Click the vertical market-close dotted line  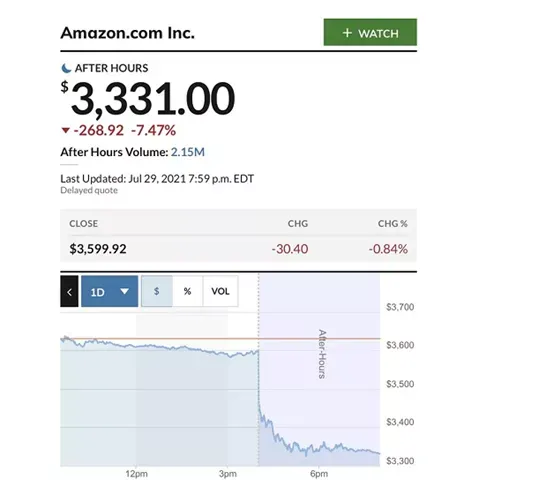(259, 369)
